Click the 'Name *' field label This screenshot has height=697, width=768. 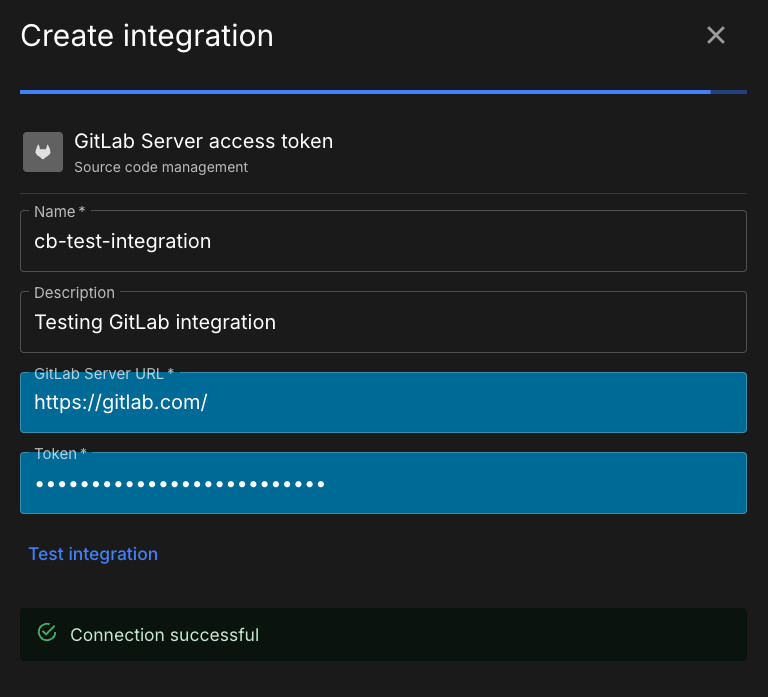[60, 212]
